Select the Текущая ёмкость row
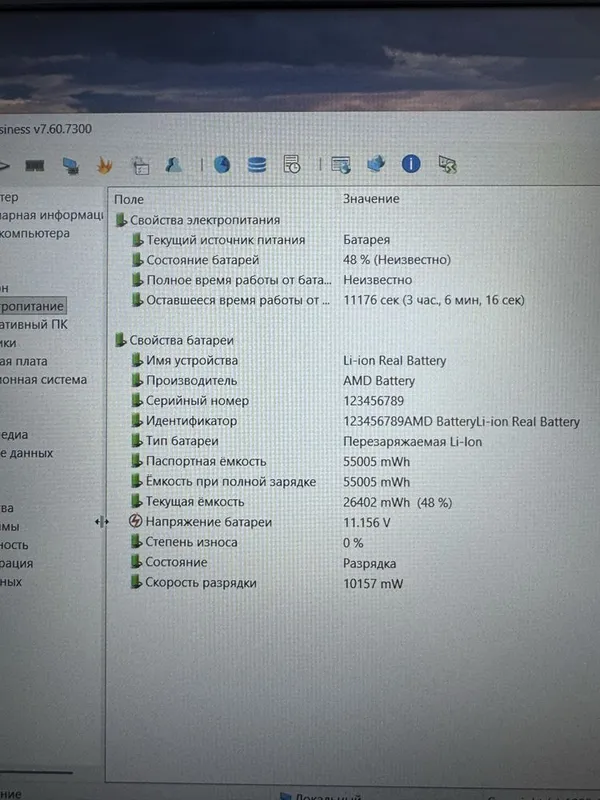Viewport: 600px width, 800px height. click(291, 502)
